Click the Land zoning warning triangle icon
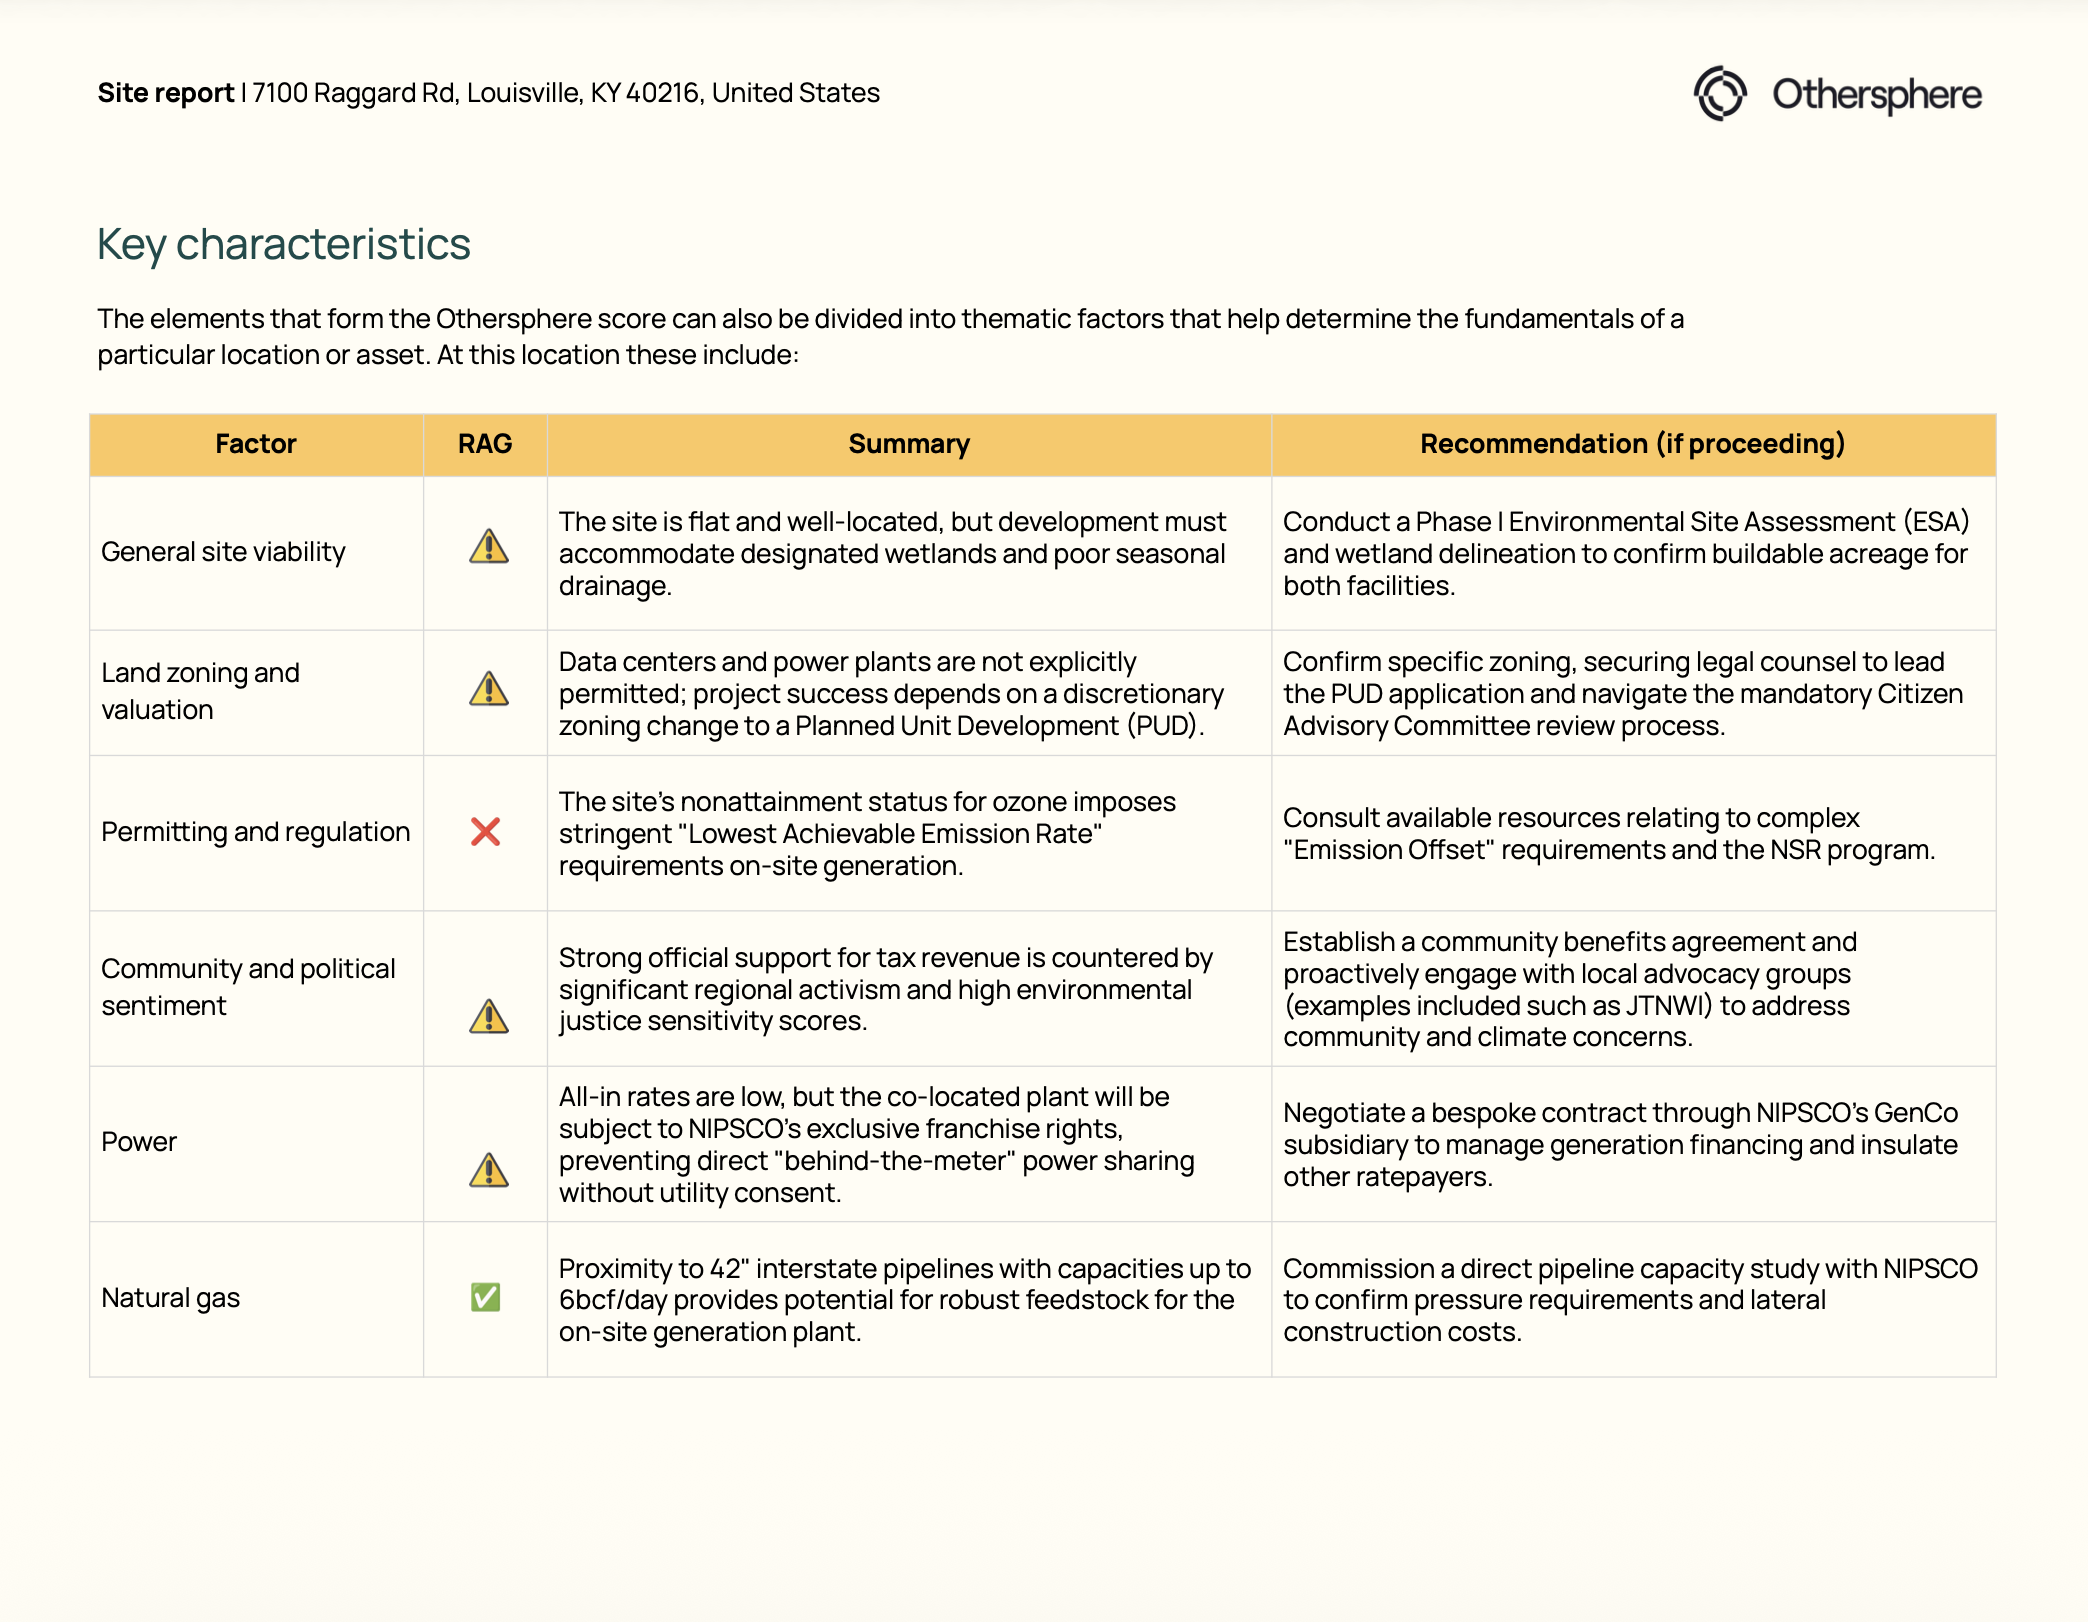The height and width of the screenshot is (1622, 2088). pos(489,689)
